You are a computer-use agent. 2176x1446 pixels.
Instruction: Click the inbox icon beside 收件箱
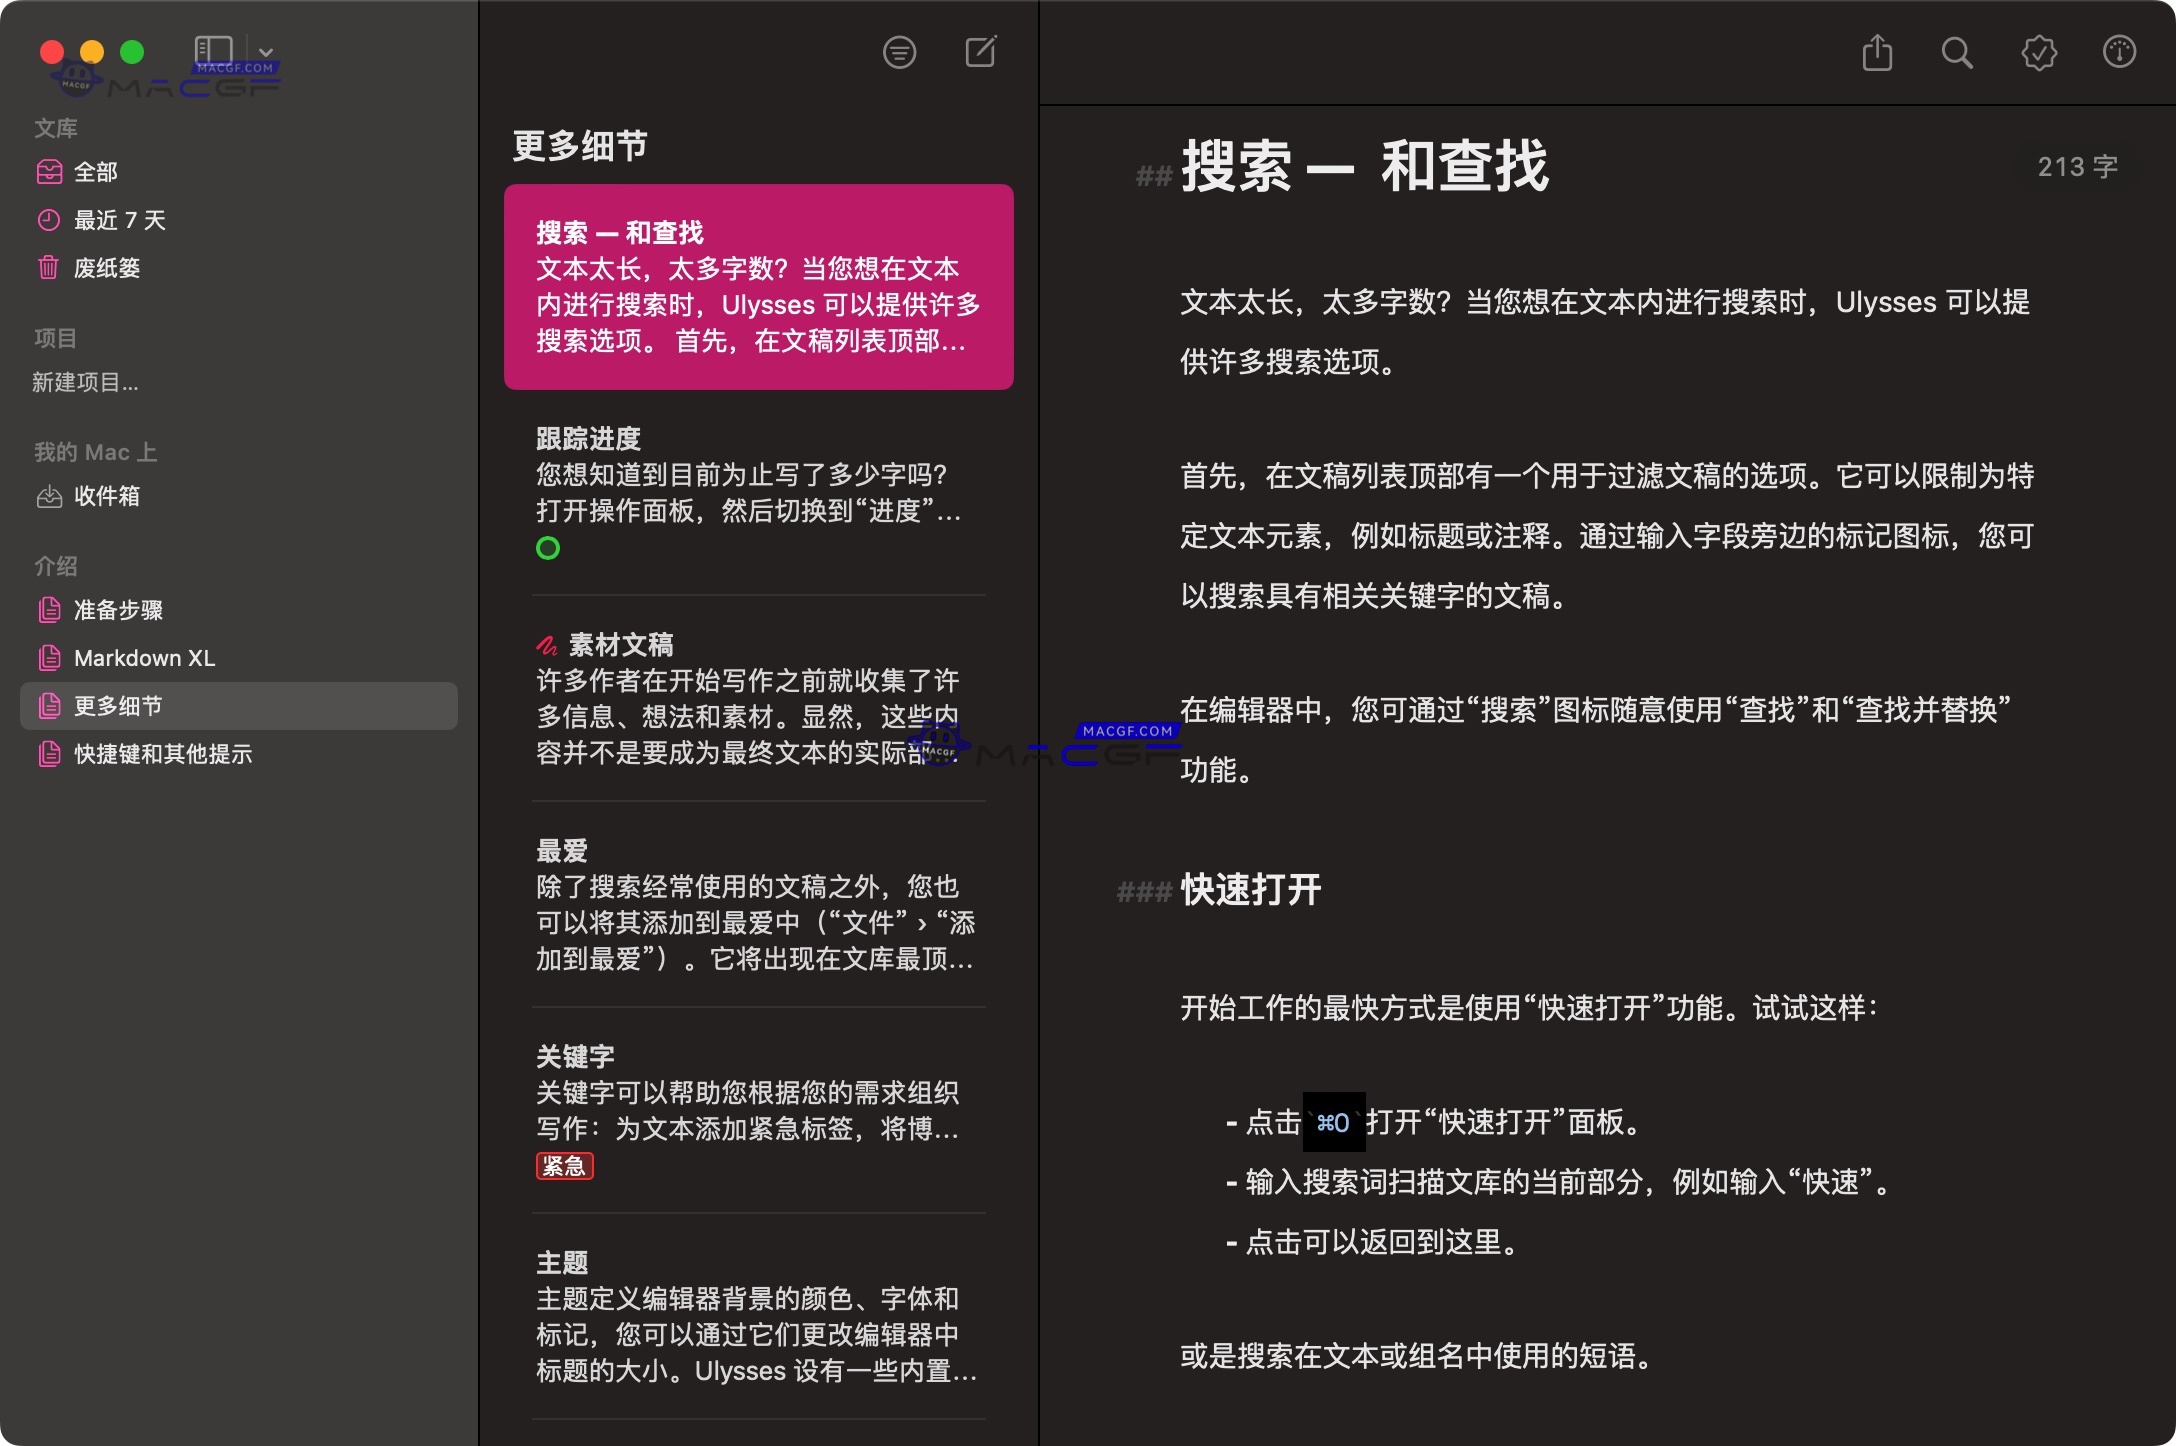click(x=49, y=496)
